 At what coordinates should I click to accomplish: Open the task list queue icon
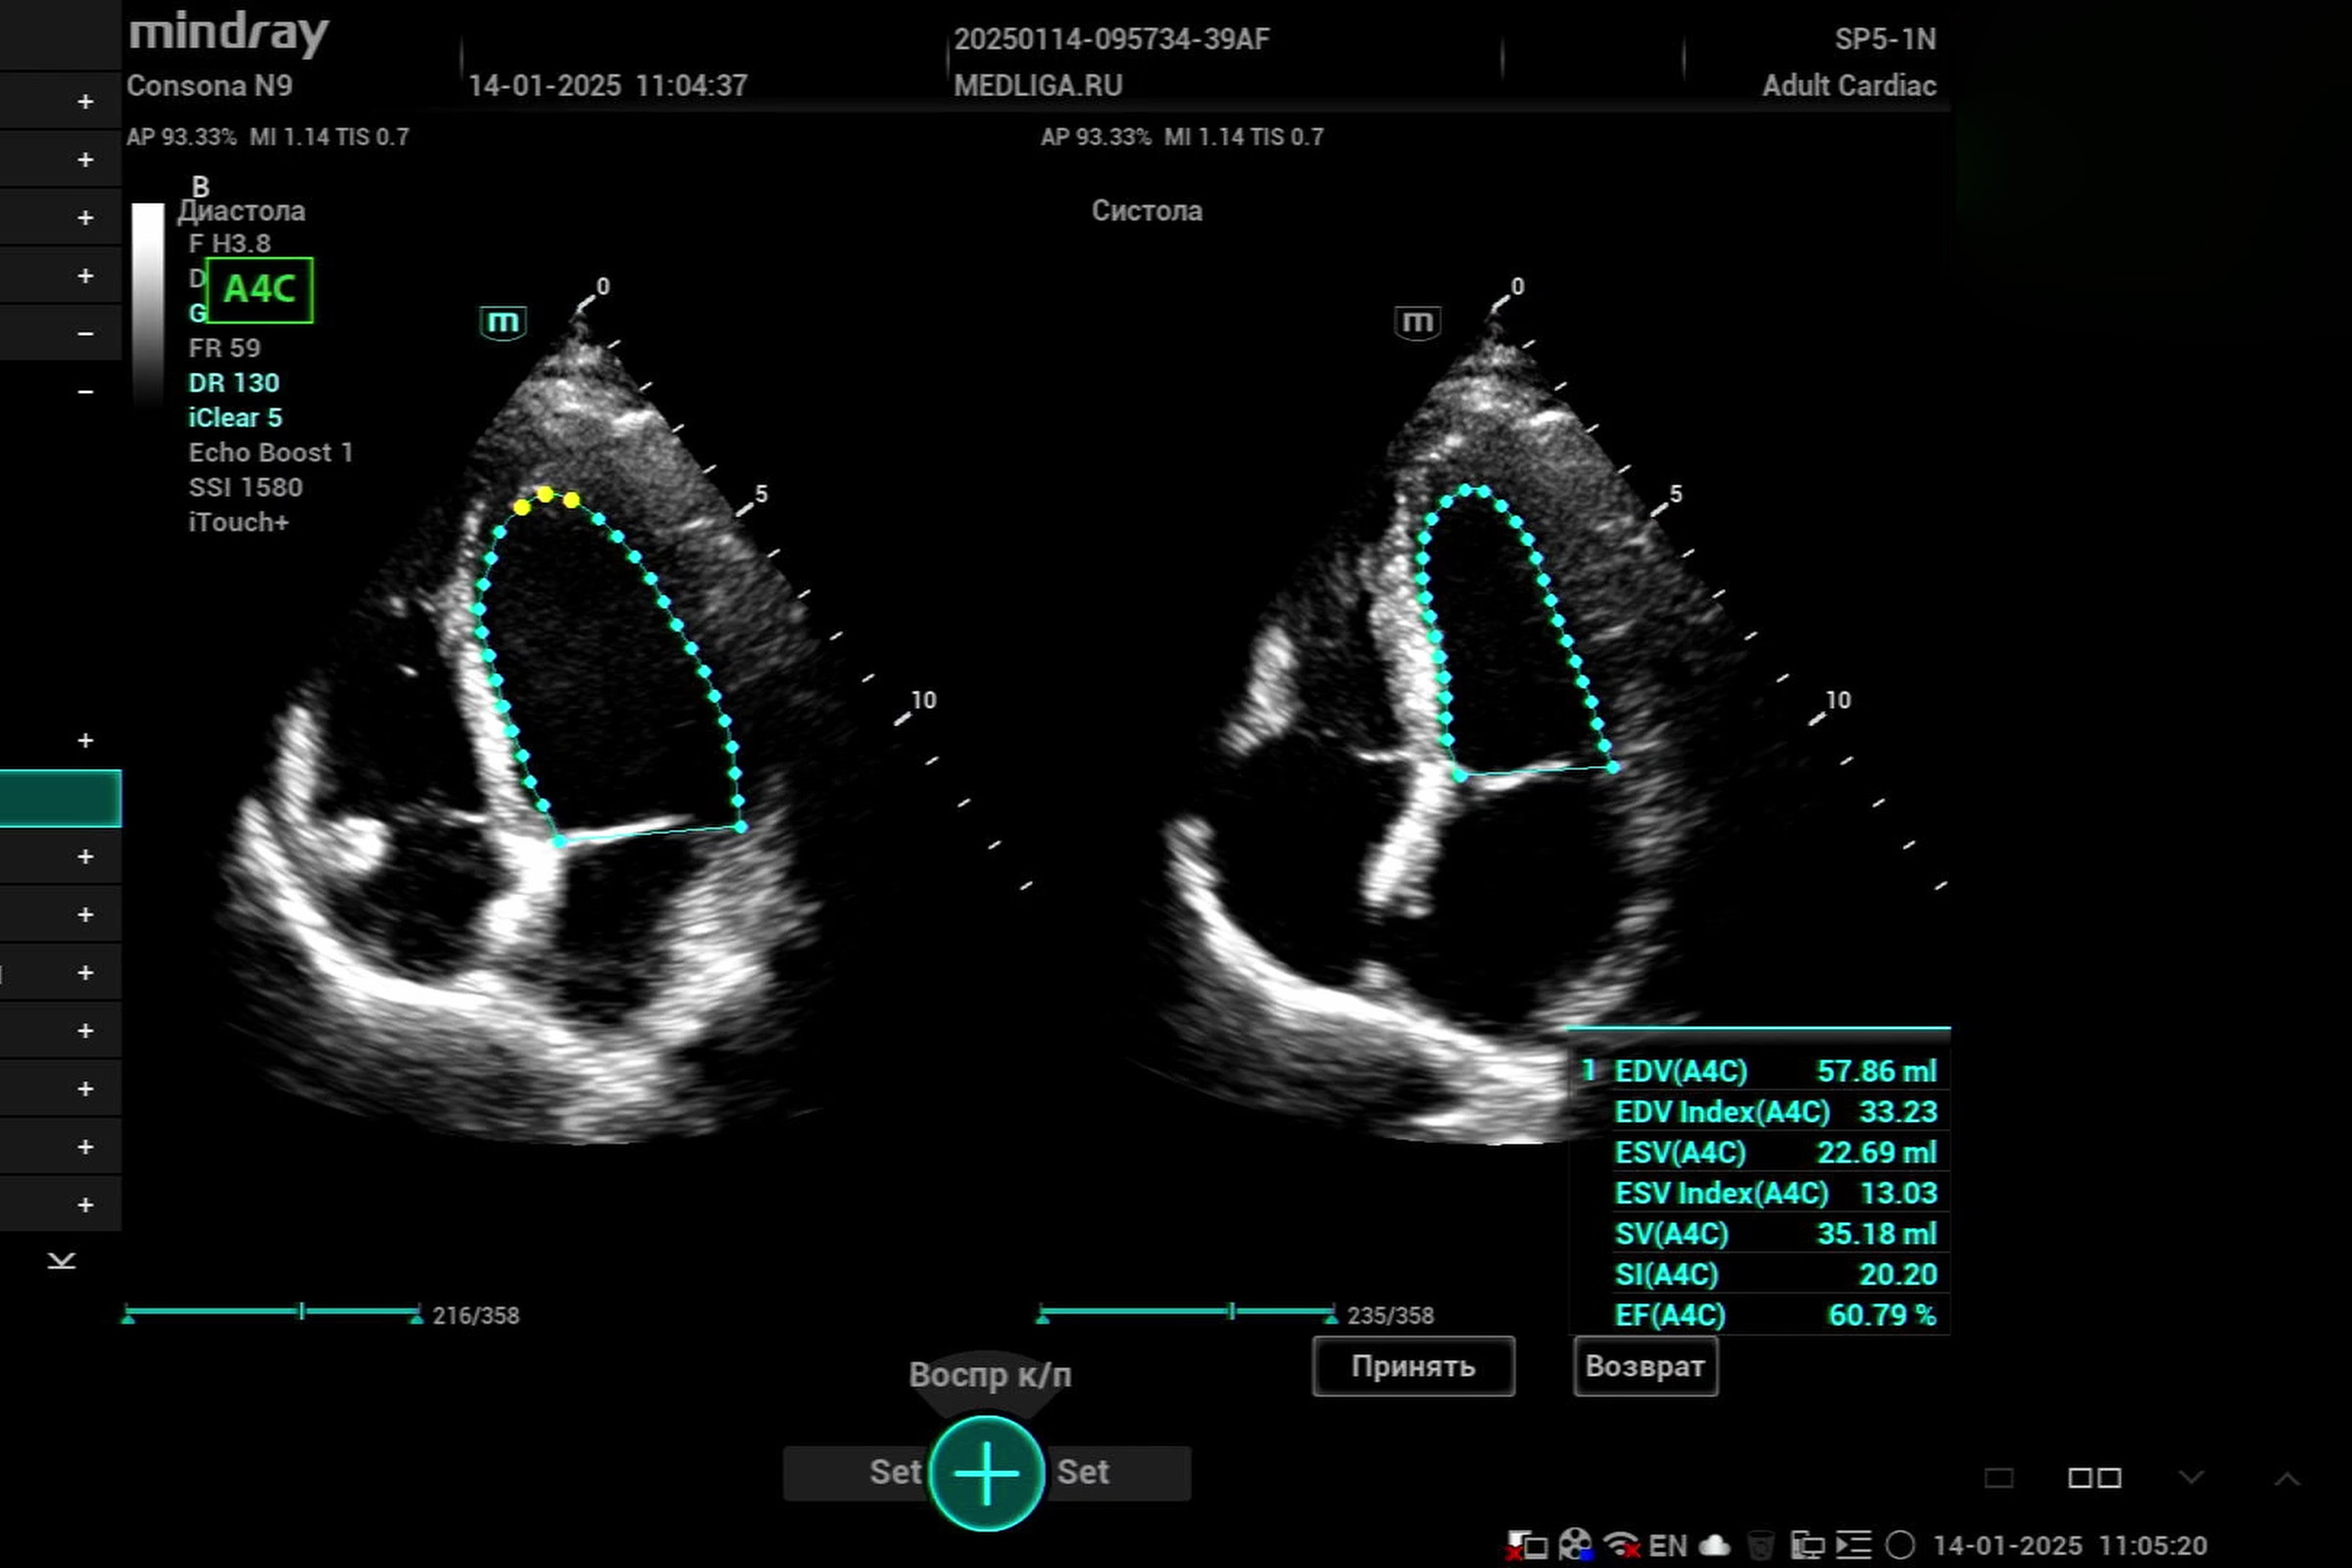(x=1853, y=1545)
